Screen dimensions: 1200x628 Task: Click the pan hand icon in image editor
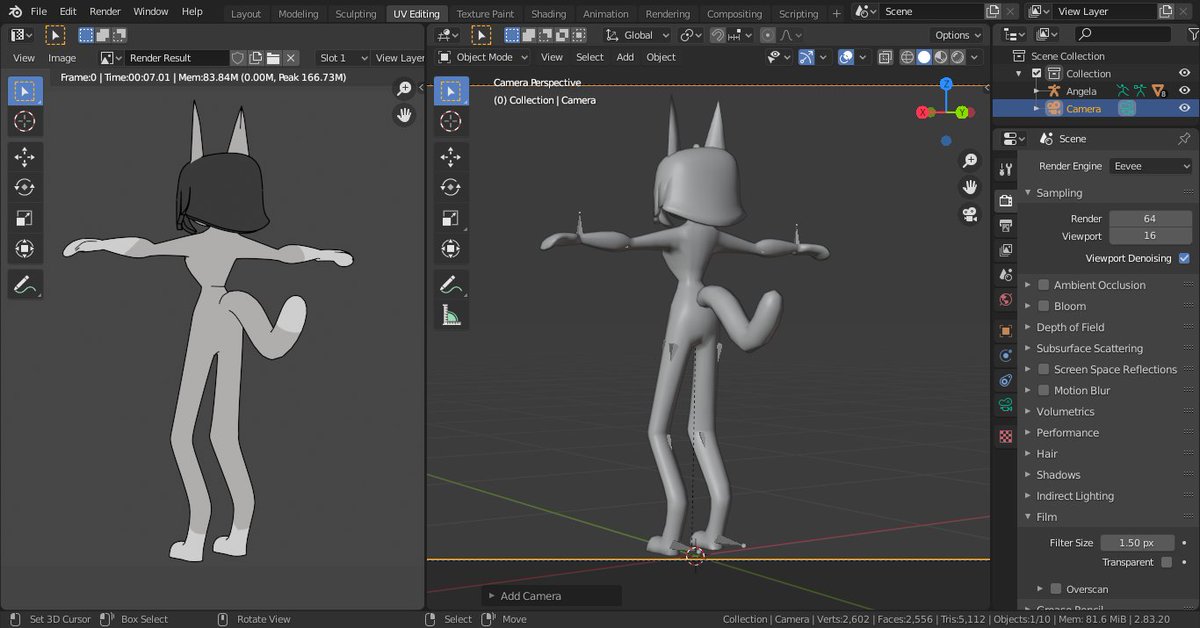click(x=404, y=115)
